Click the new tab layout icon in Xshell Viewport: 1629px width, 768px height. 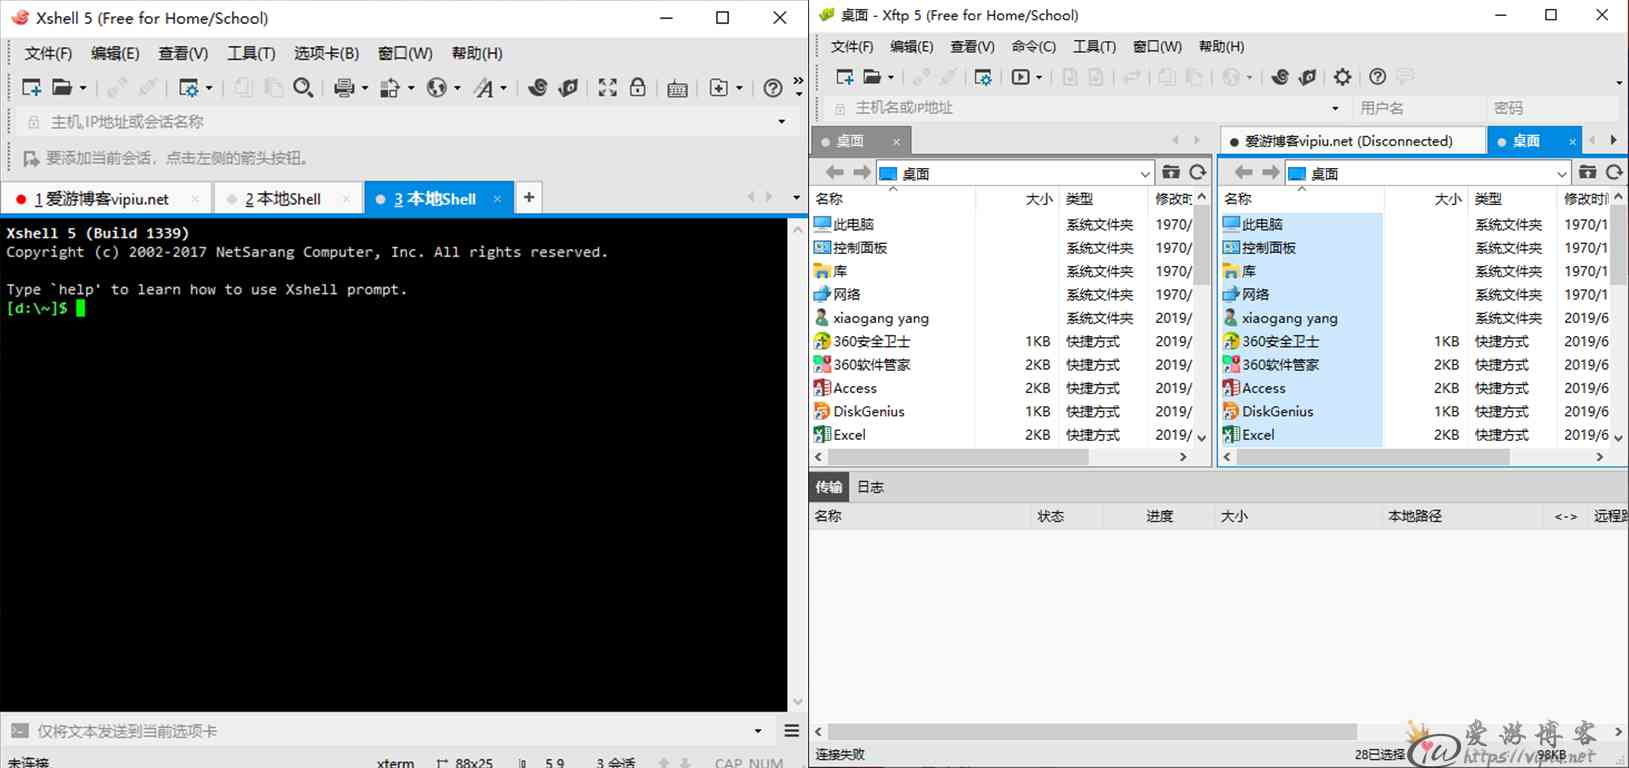pos(719,88)
